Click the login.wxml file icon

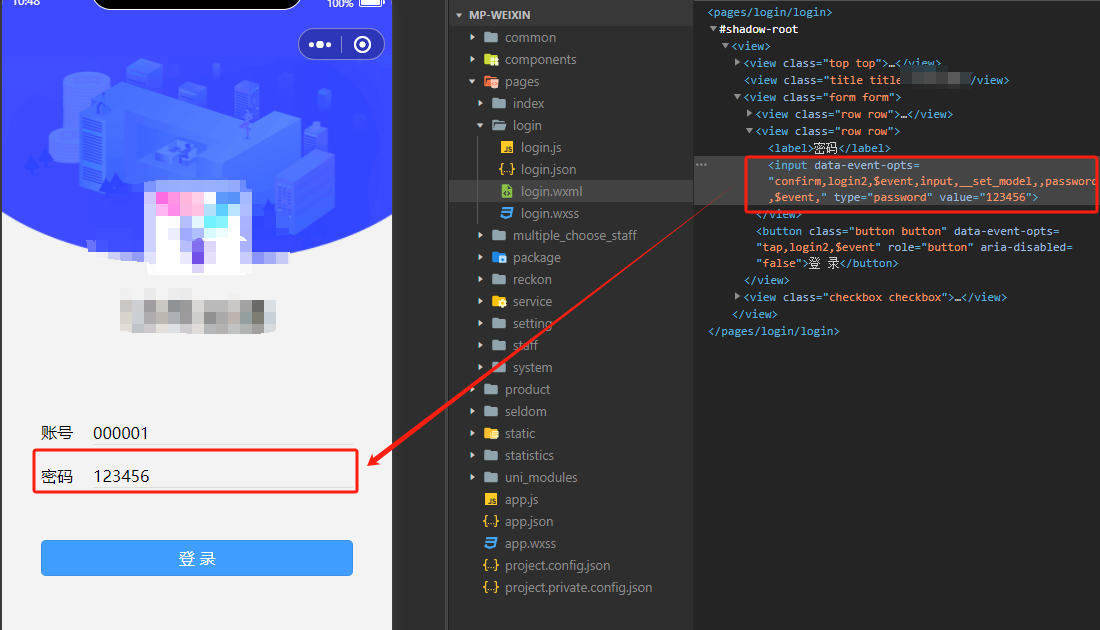[x=507, y=191]
